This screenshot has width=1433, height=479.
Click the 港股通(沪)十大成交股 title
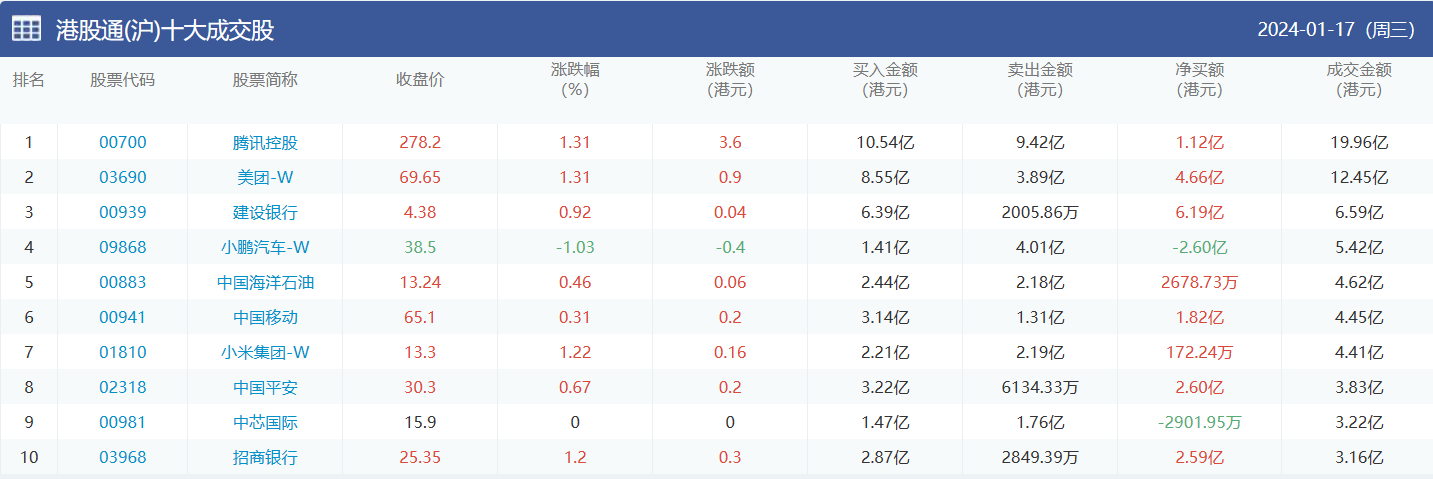point(165,30)
